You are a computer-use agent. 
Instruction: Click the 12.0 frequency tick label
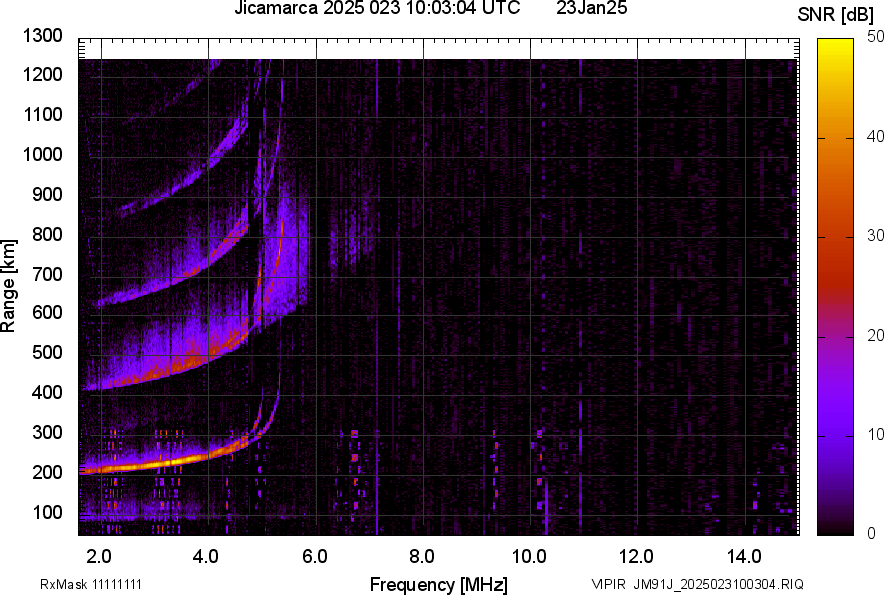point(637,556)
